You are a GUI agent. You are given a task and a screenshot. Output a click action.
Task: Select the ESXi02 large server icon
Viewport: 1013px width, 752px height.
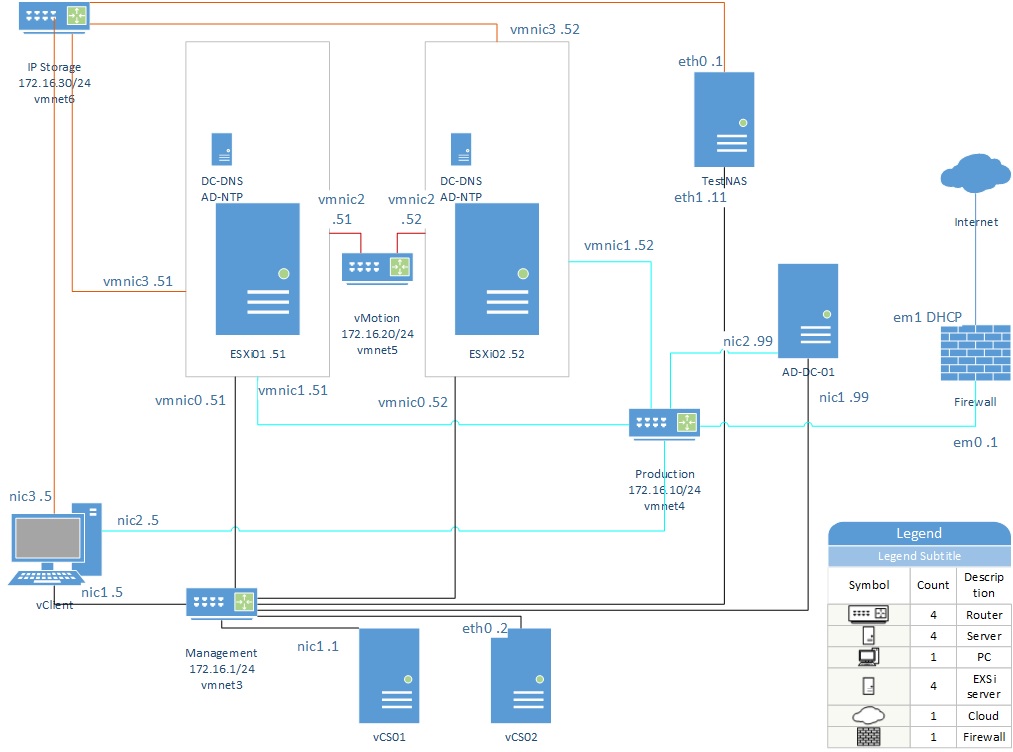[x=497, y=269]
